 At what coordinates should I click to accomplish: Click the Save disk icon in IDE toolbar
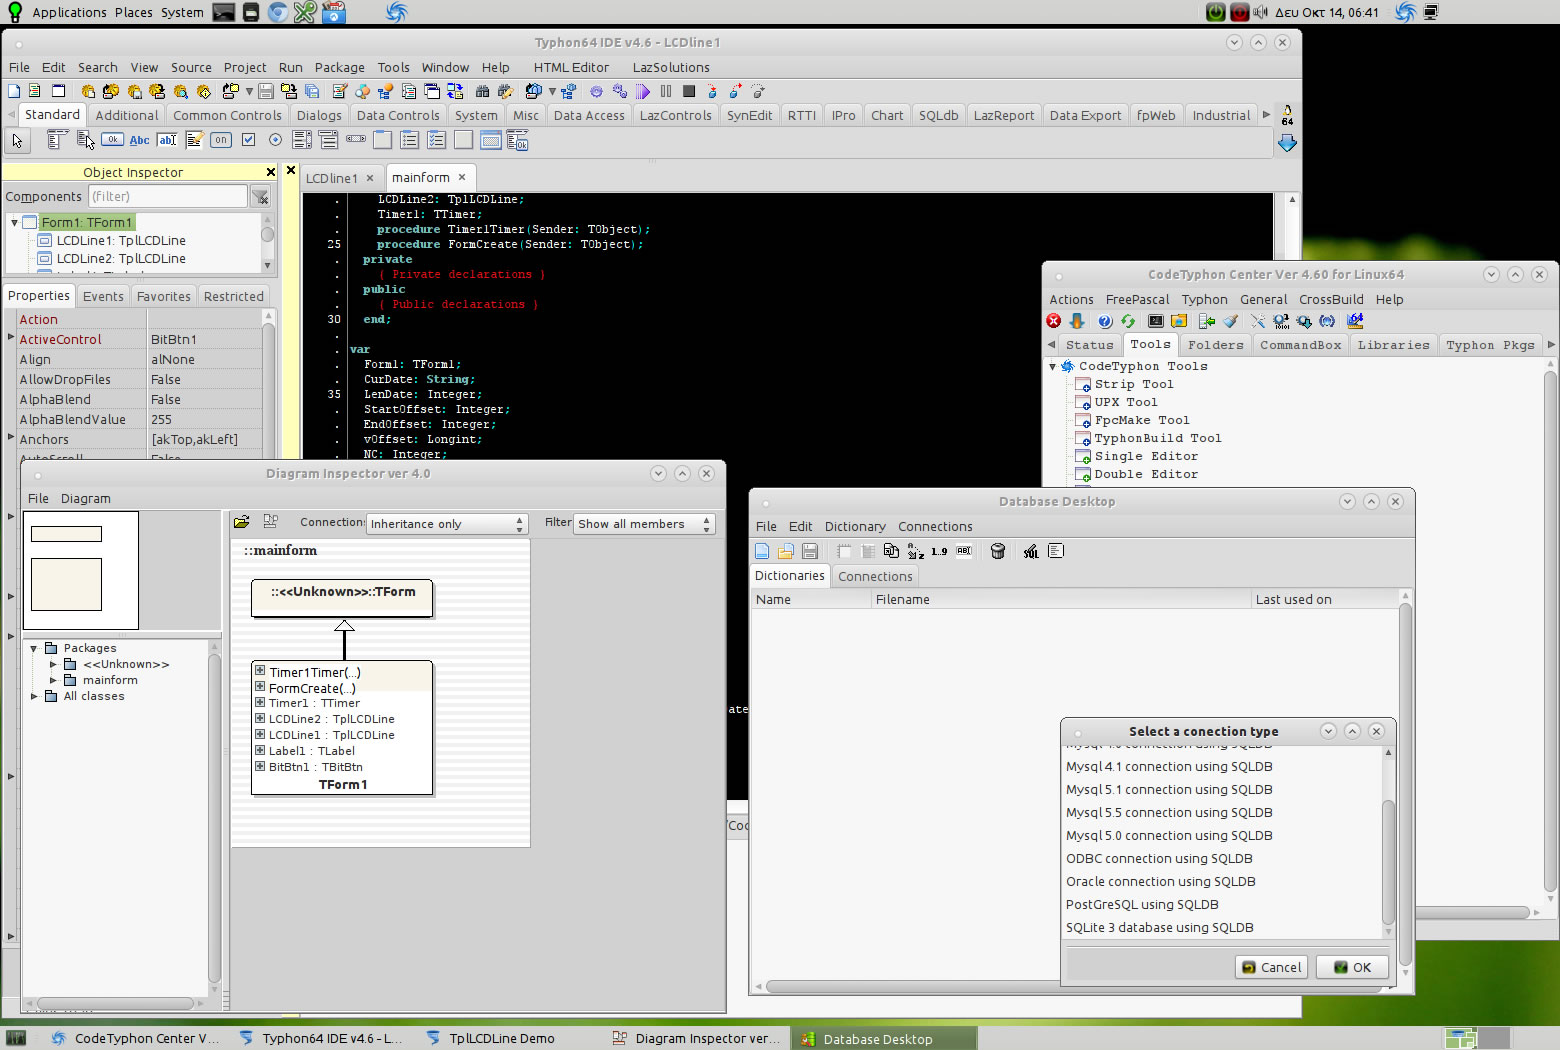(x=266, y=91)
